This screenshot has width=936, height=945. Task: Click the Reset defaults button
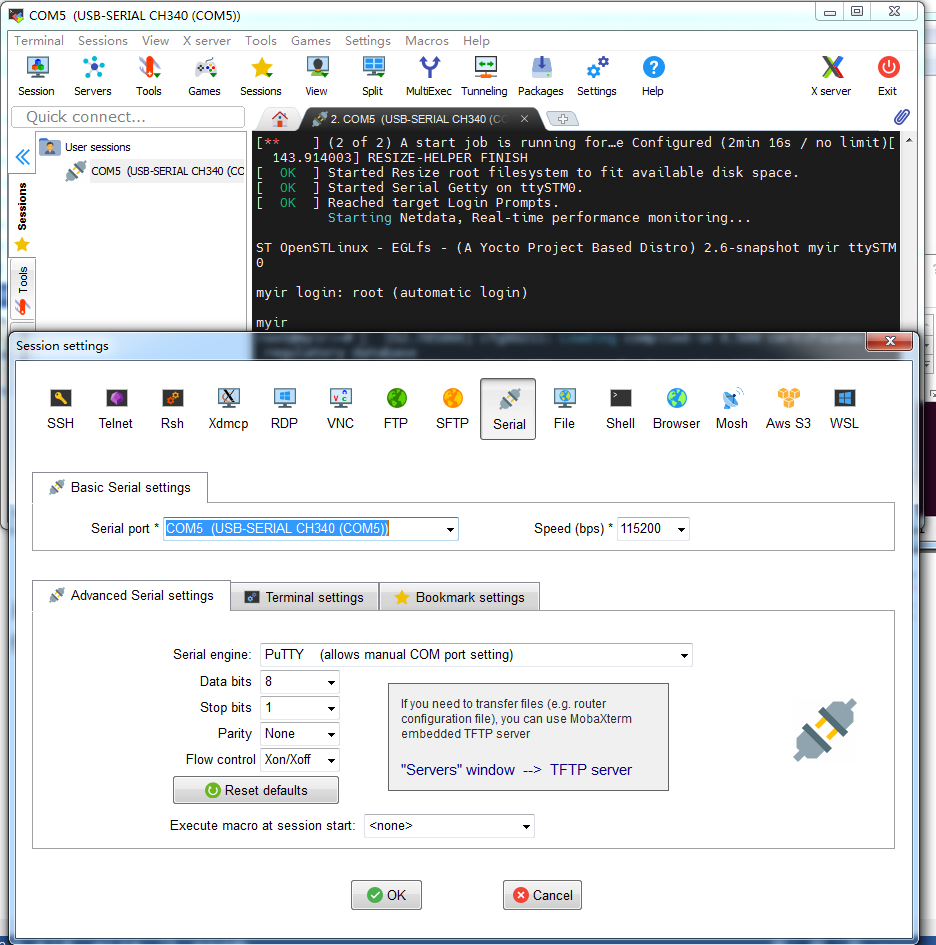tap(256, 790)
